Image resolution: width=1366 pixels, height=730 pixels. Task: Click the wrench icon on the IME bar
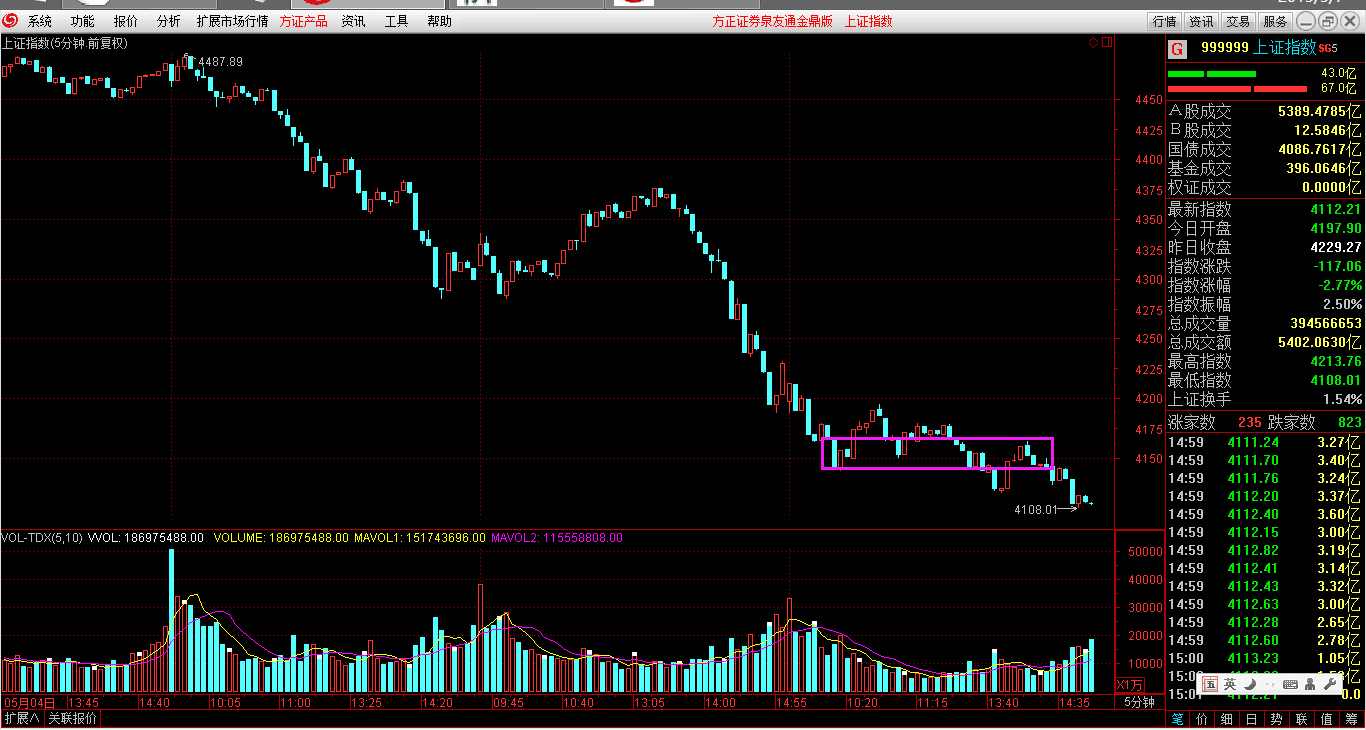[x=1329, y=684]
